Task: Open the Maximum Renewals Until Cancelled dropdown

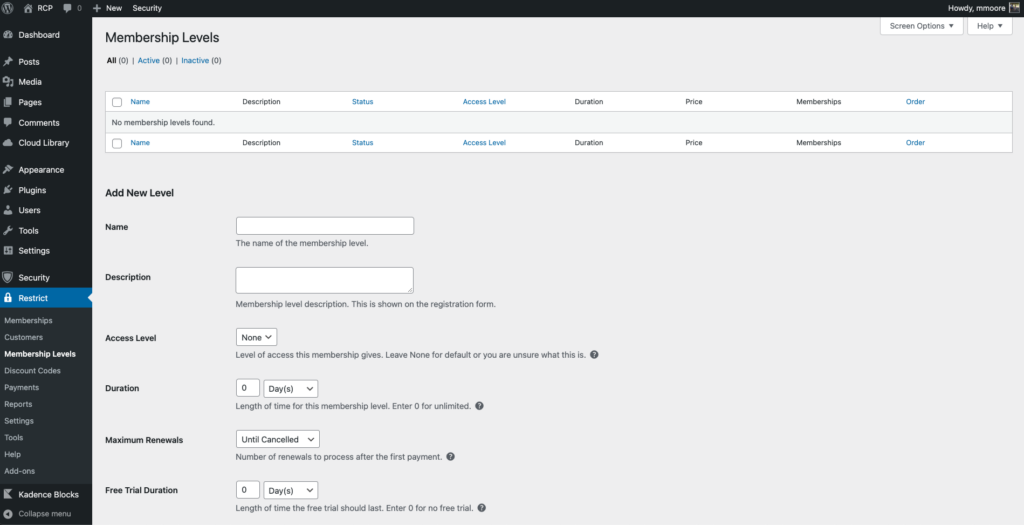Action: pyautogui.click(x=277, y=439)
